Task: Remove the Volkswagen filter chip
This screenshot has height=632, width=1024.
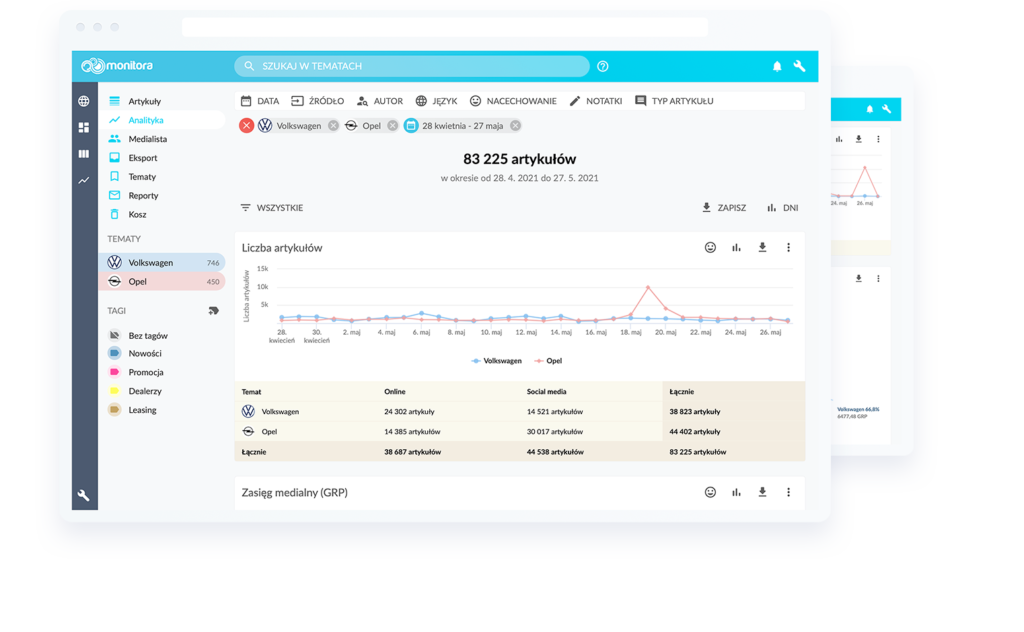Action: pyautogui.click(x=333, y=126)
